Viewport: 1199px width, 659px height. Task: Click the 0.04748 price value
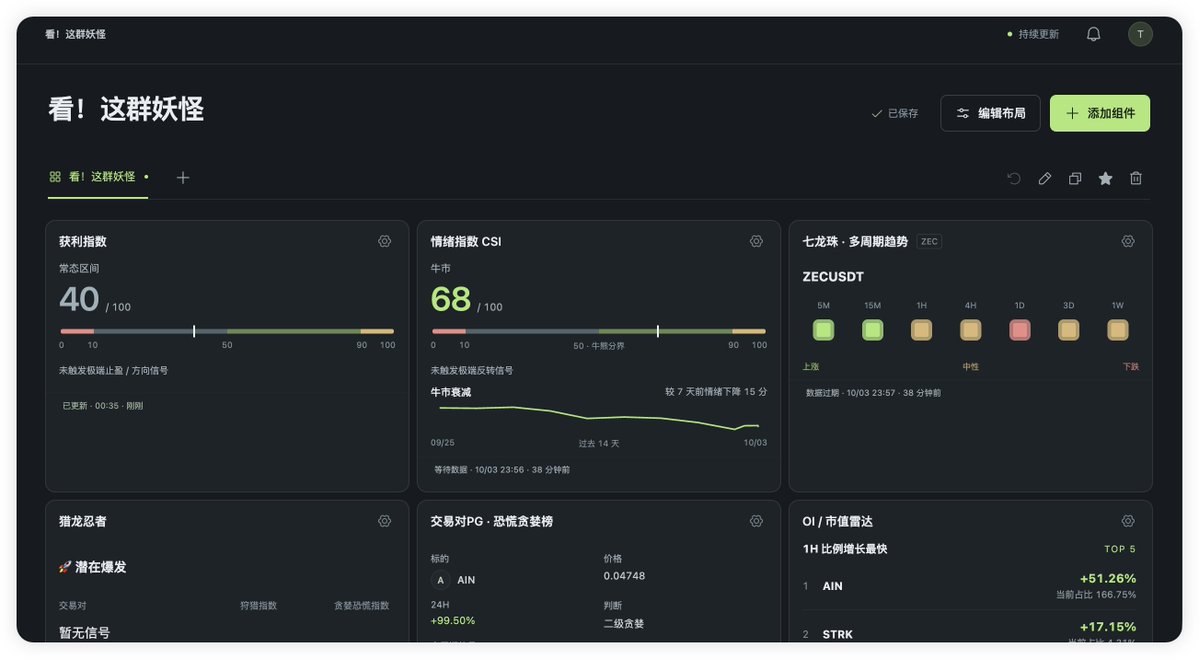tap(624, 576)
